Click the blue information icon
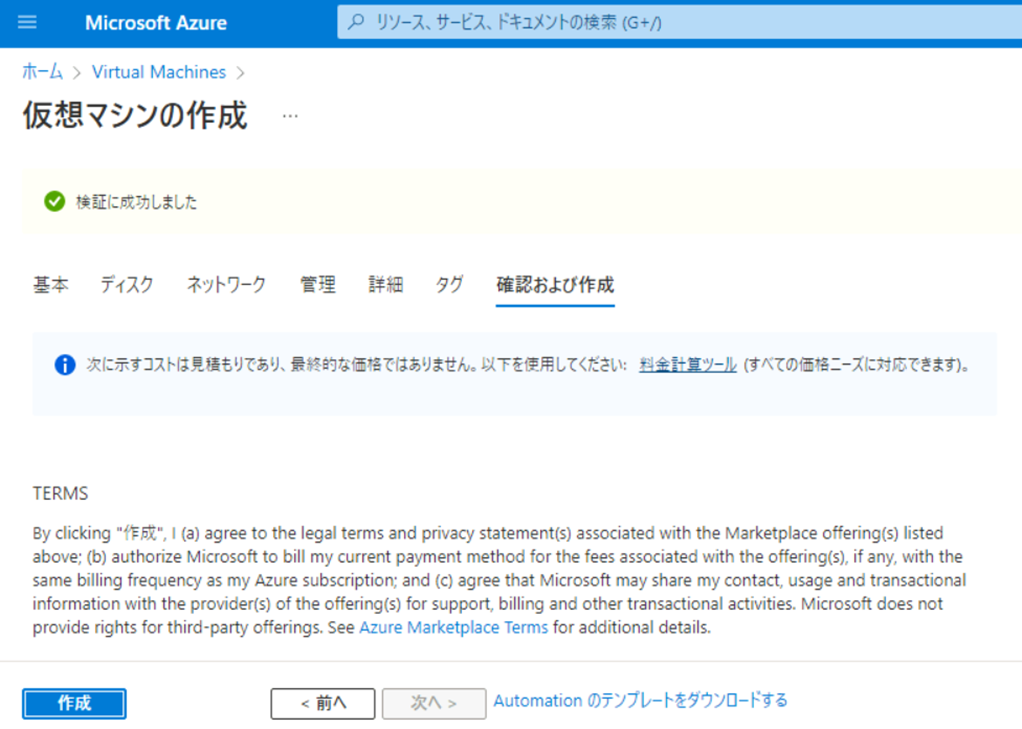The height and width of the screenshot is (729, 1022). pyautogui.click(x=65, y=364)
